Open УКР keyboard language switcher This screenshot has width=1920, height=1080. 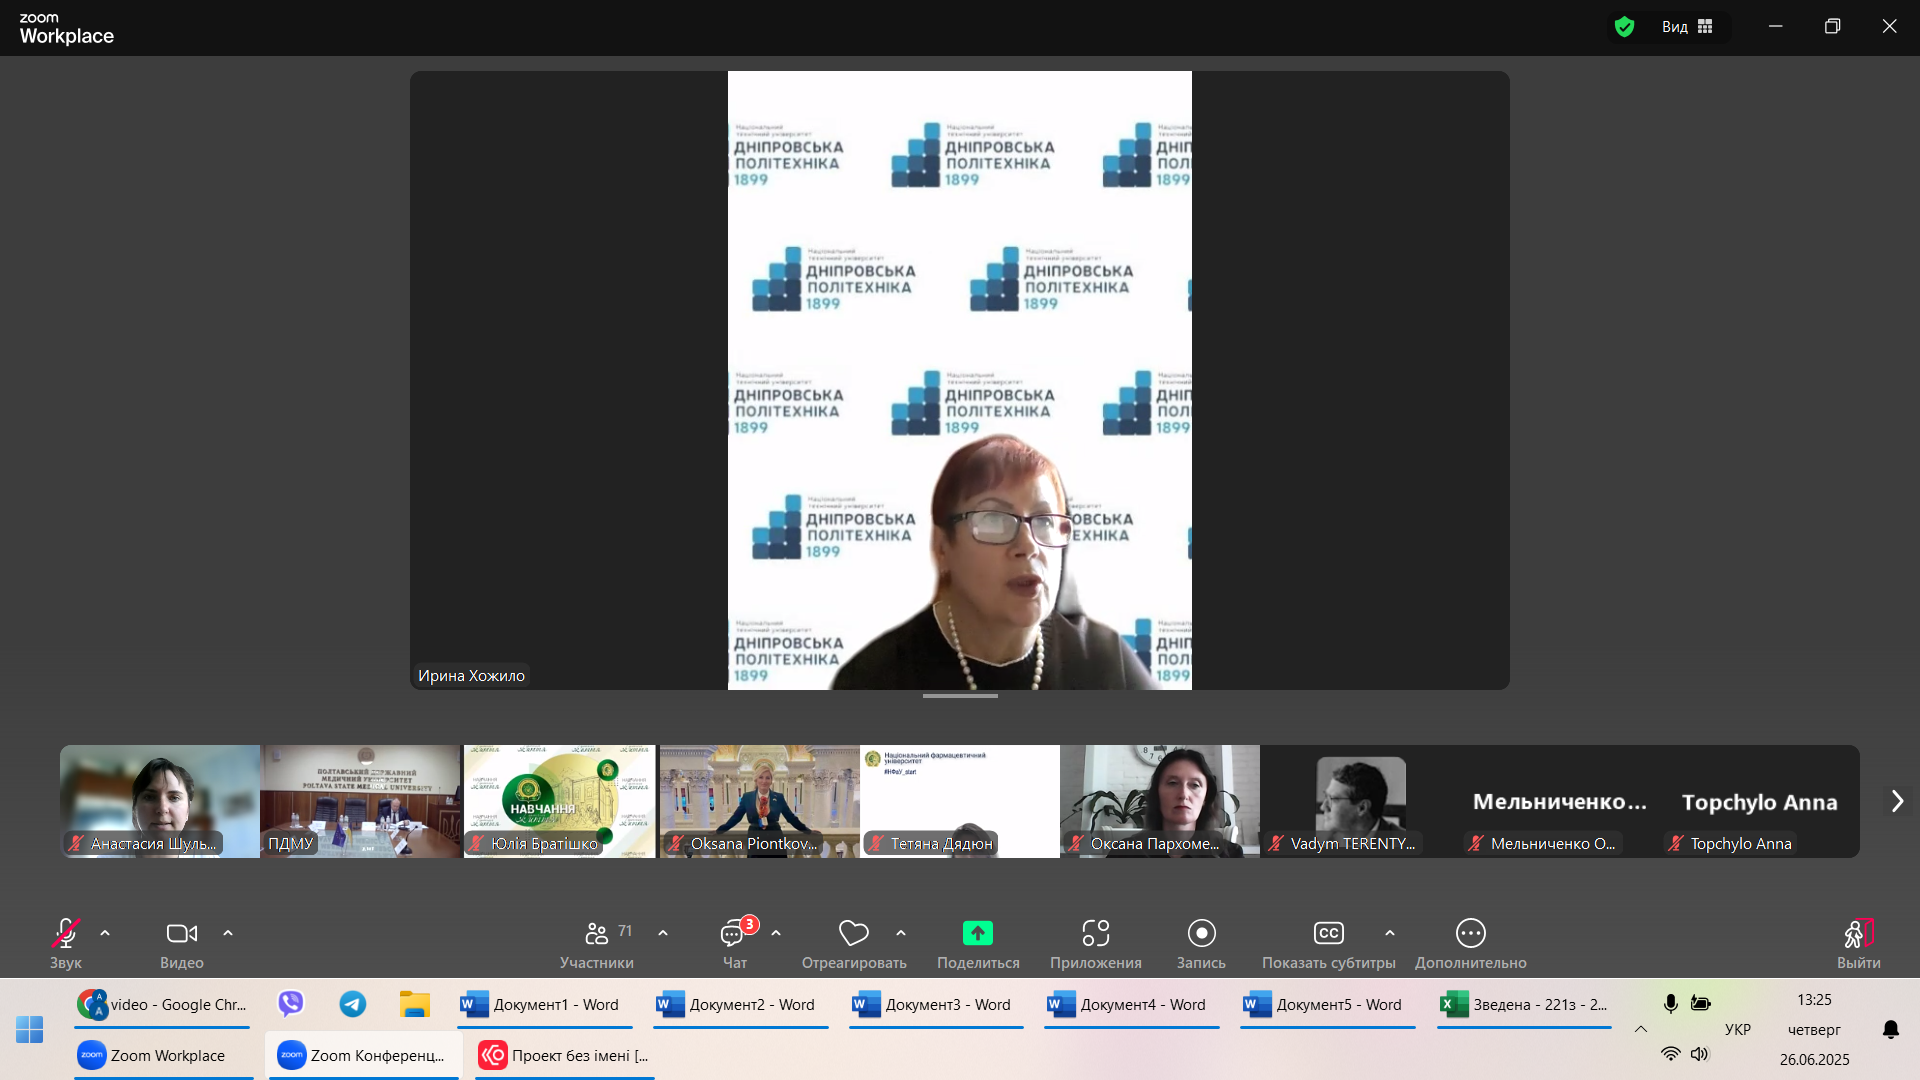pyautogui.click(x=1738, y=1029)
